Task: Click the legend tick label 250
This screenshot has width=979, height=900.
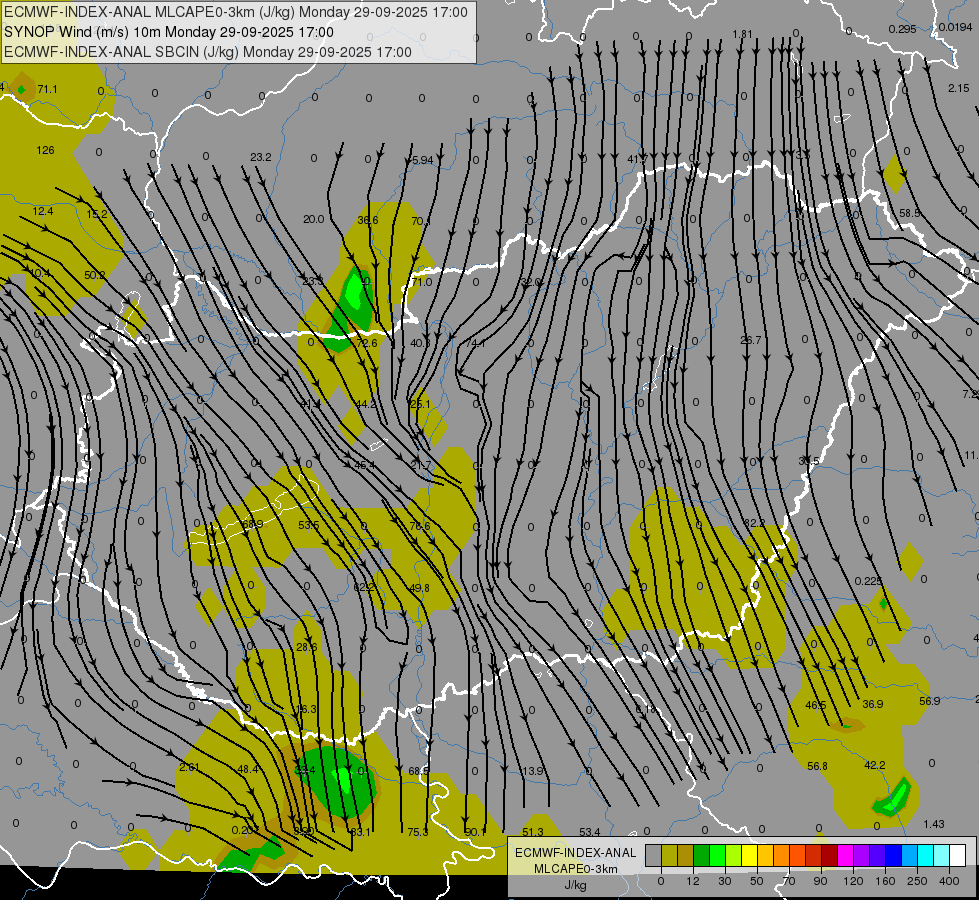Action: tap(917, 881)
